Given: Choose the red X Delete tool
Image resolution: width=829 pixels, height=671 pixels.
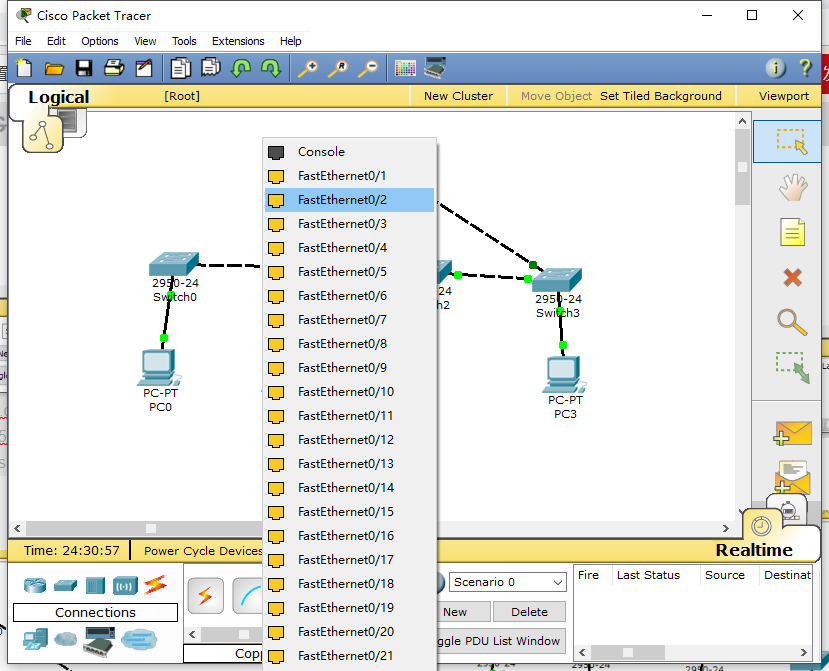Looking at the screenshot, I should tap(792, 277).
